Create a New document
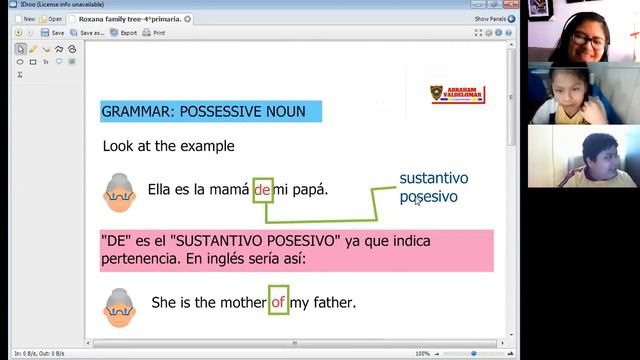 click(25, 19)
